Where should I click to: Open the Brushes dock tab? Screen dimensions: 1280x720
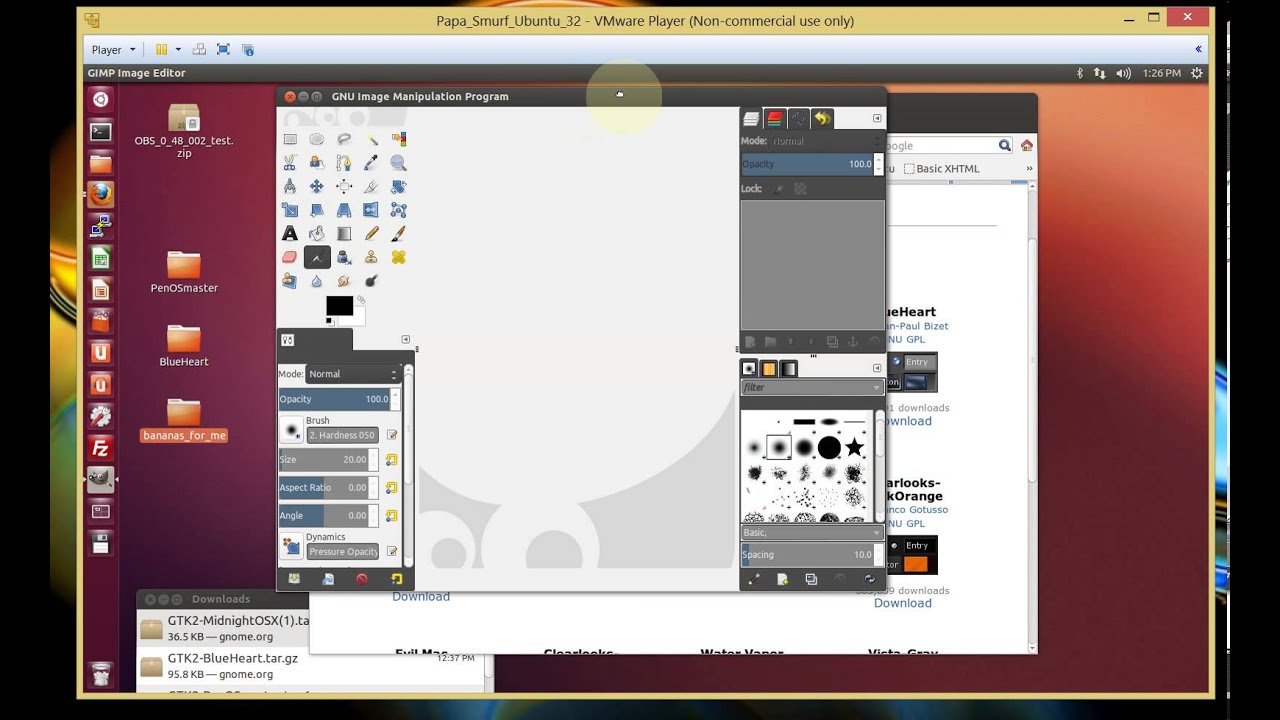(x=750, y=369)
